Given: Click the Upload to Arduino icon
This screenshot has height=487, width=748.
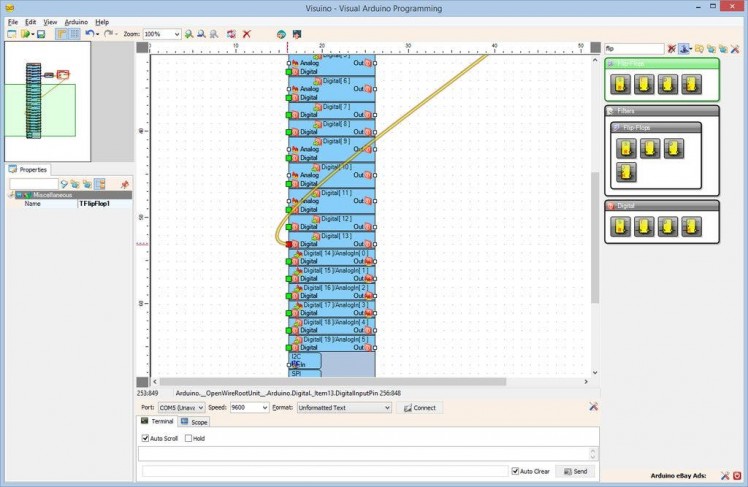Looking at the screenshot, I should click(296, 34).
